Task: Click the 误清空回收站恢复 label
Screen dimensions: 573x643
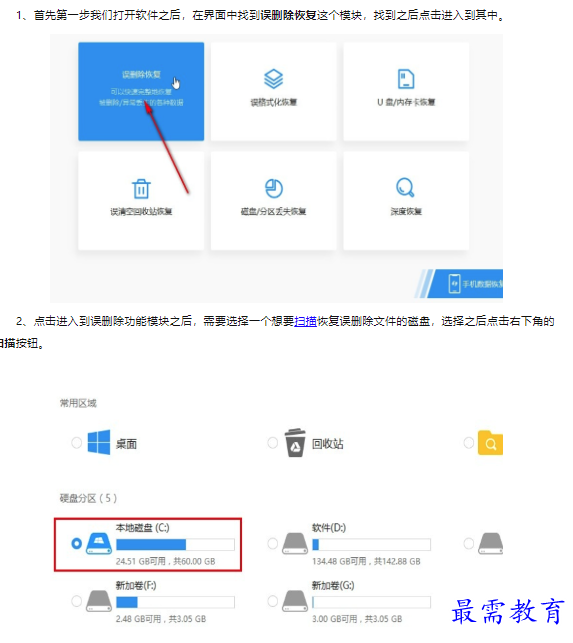Action: pos(141,212)
